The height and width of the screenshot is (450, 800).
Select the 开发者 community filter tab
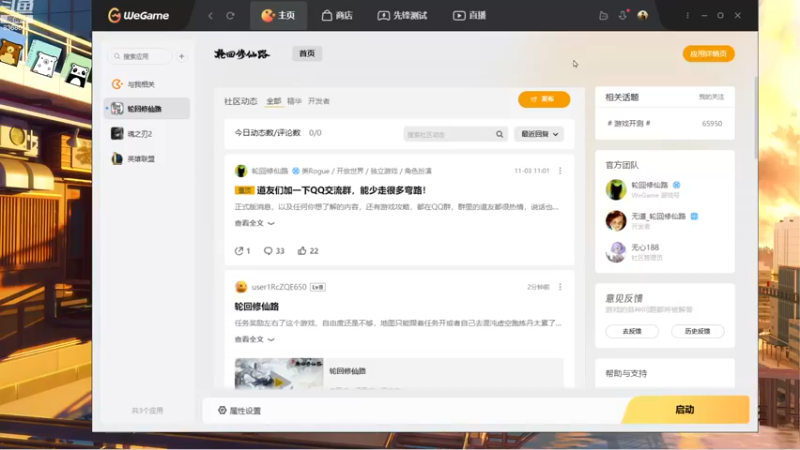(319, 101)
